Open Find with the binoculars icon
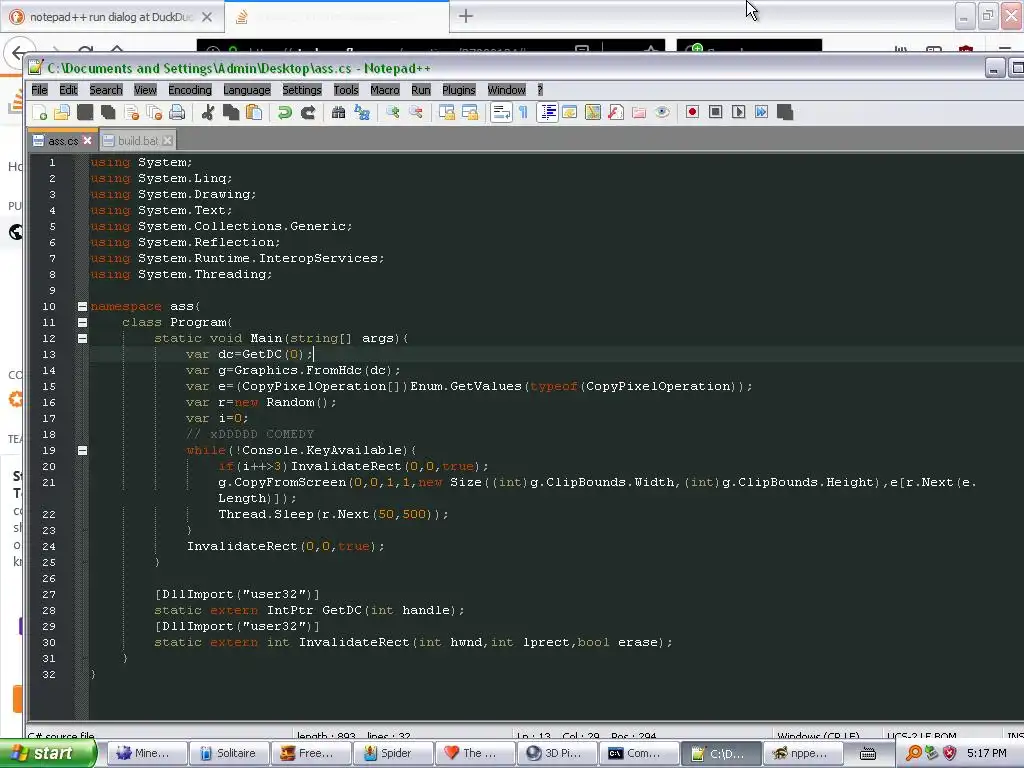Screen dimensions: 1024x768 (x=338, y=112)
